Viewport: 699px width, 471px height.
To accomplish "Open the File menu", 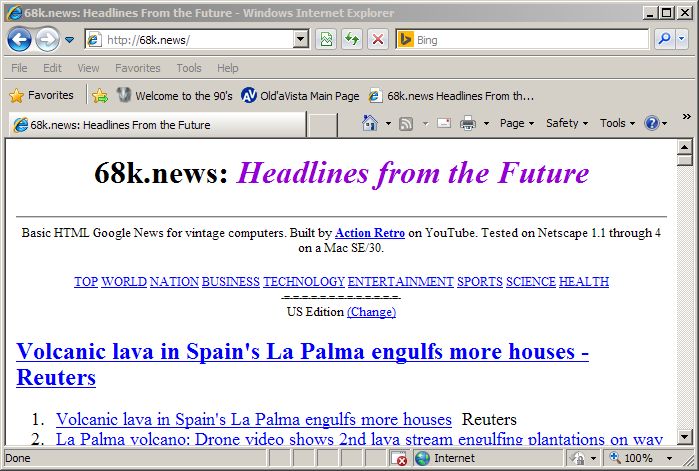I will (19, 68).
